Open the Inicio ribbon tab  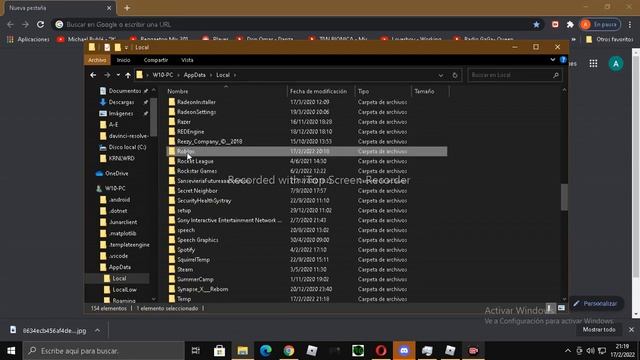pyautogui.click(x=124, y=60)
